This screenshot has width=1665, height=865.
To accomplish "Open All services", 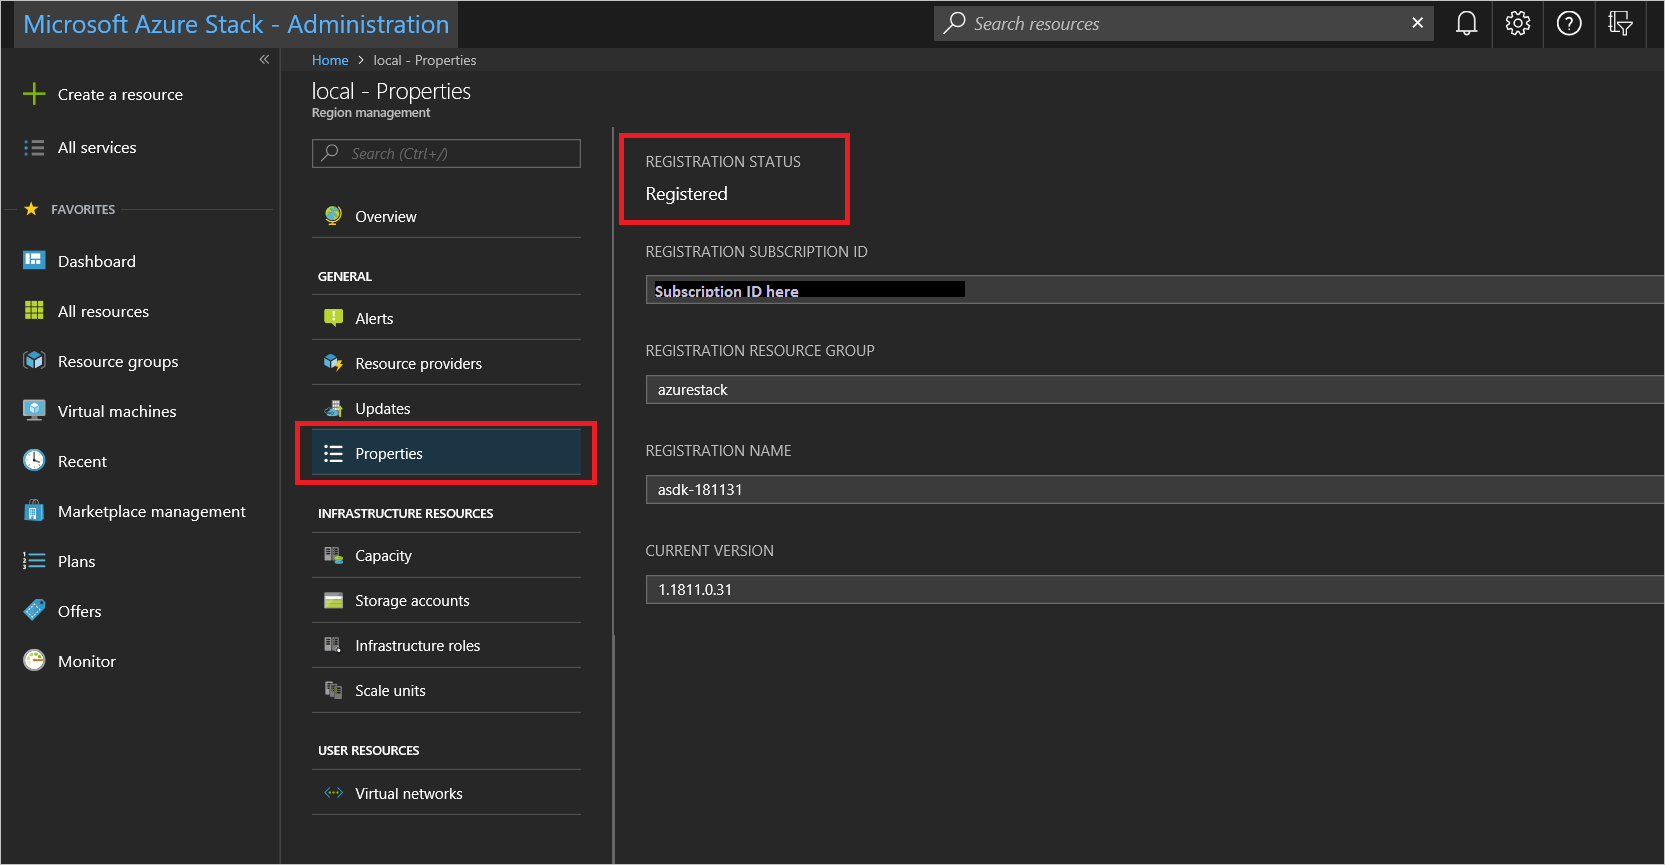I will (97, 148).
